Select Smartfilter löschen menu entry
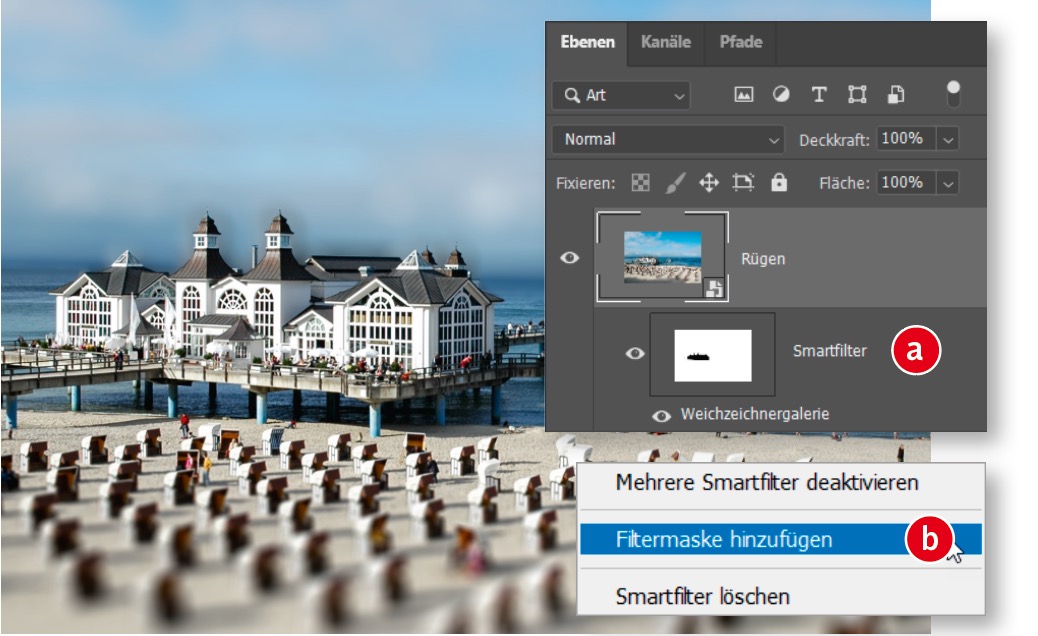 (703, 597)
